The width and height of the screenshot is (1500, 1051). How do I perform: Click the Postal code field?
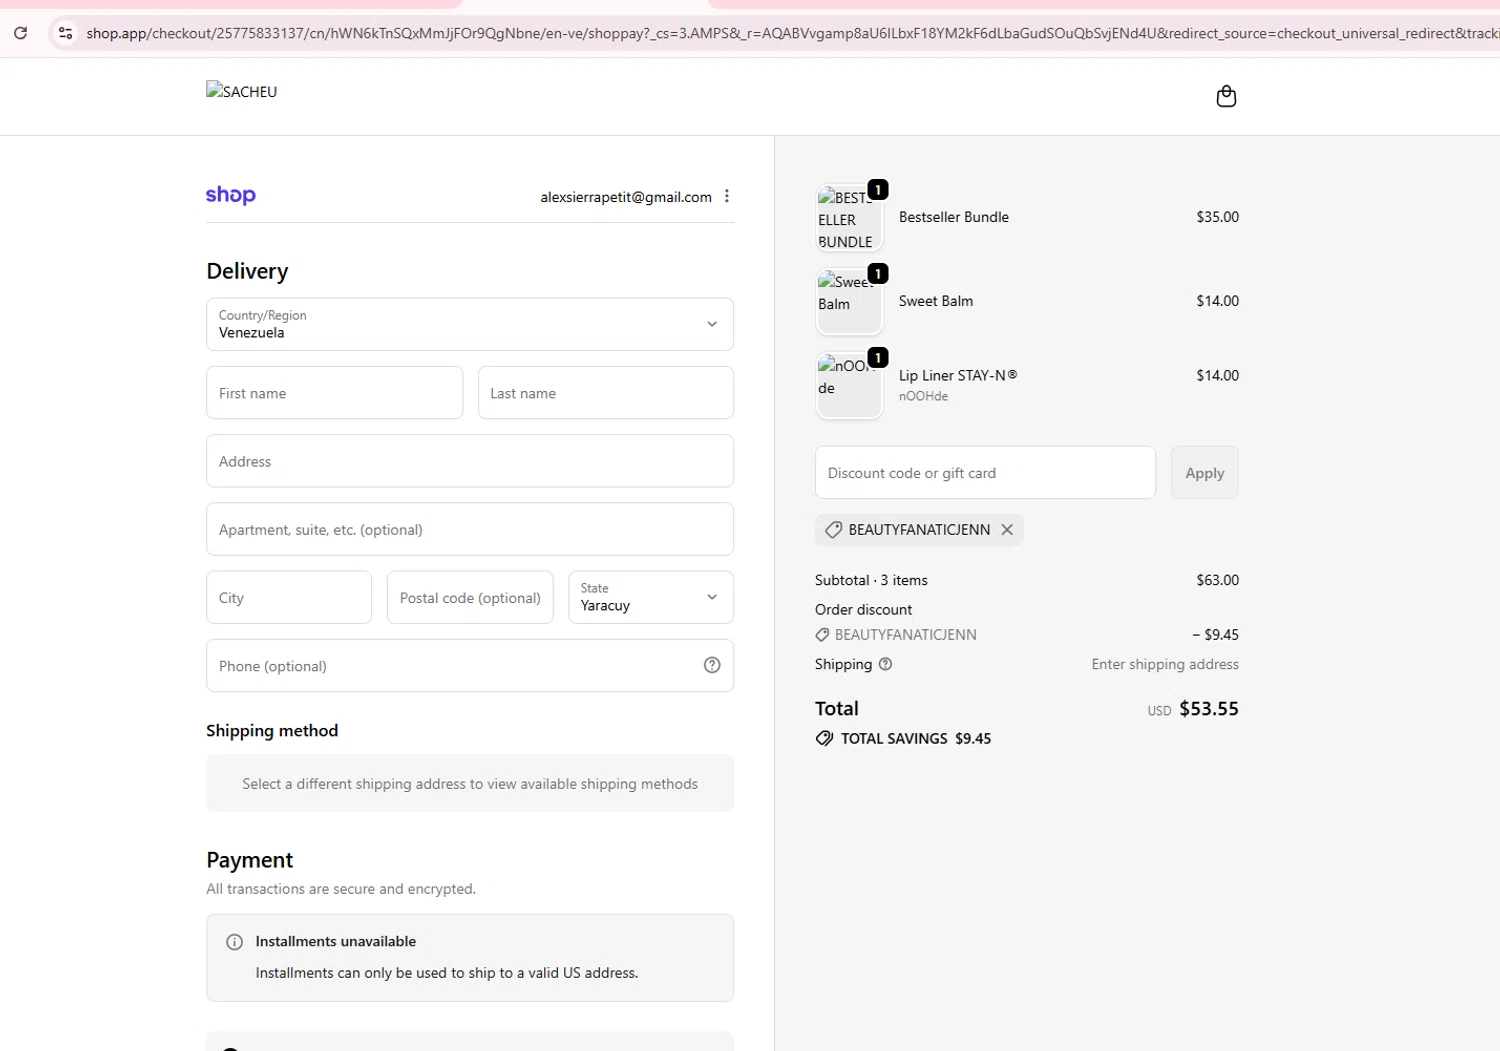[x=470, y=597]
